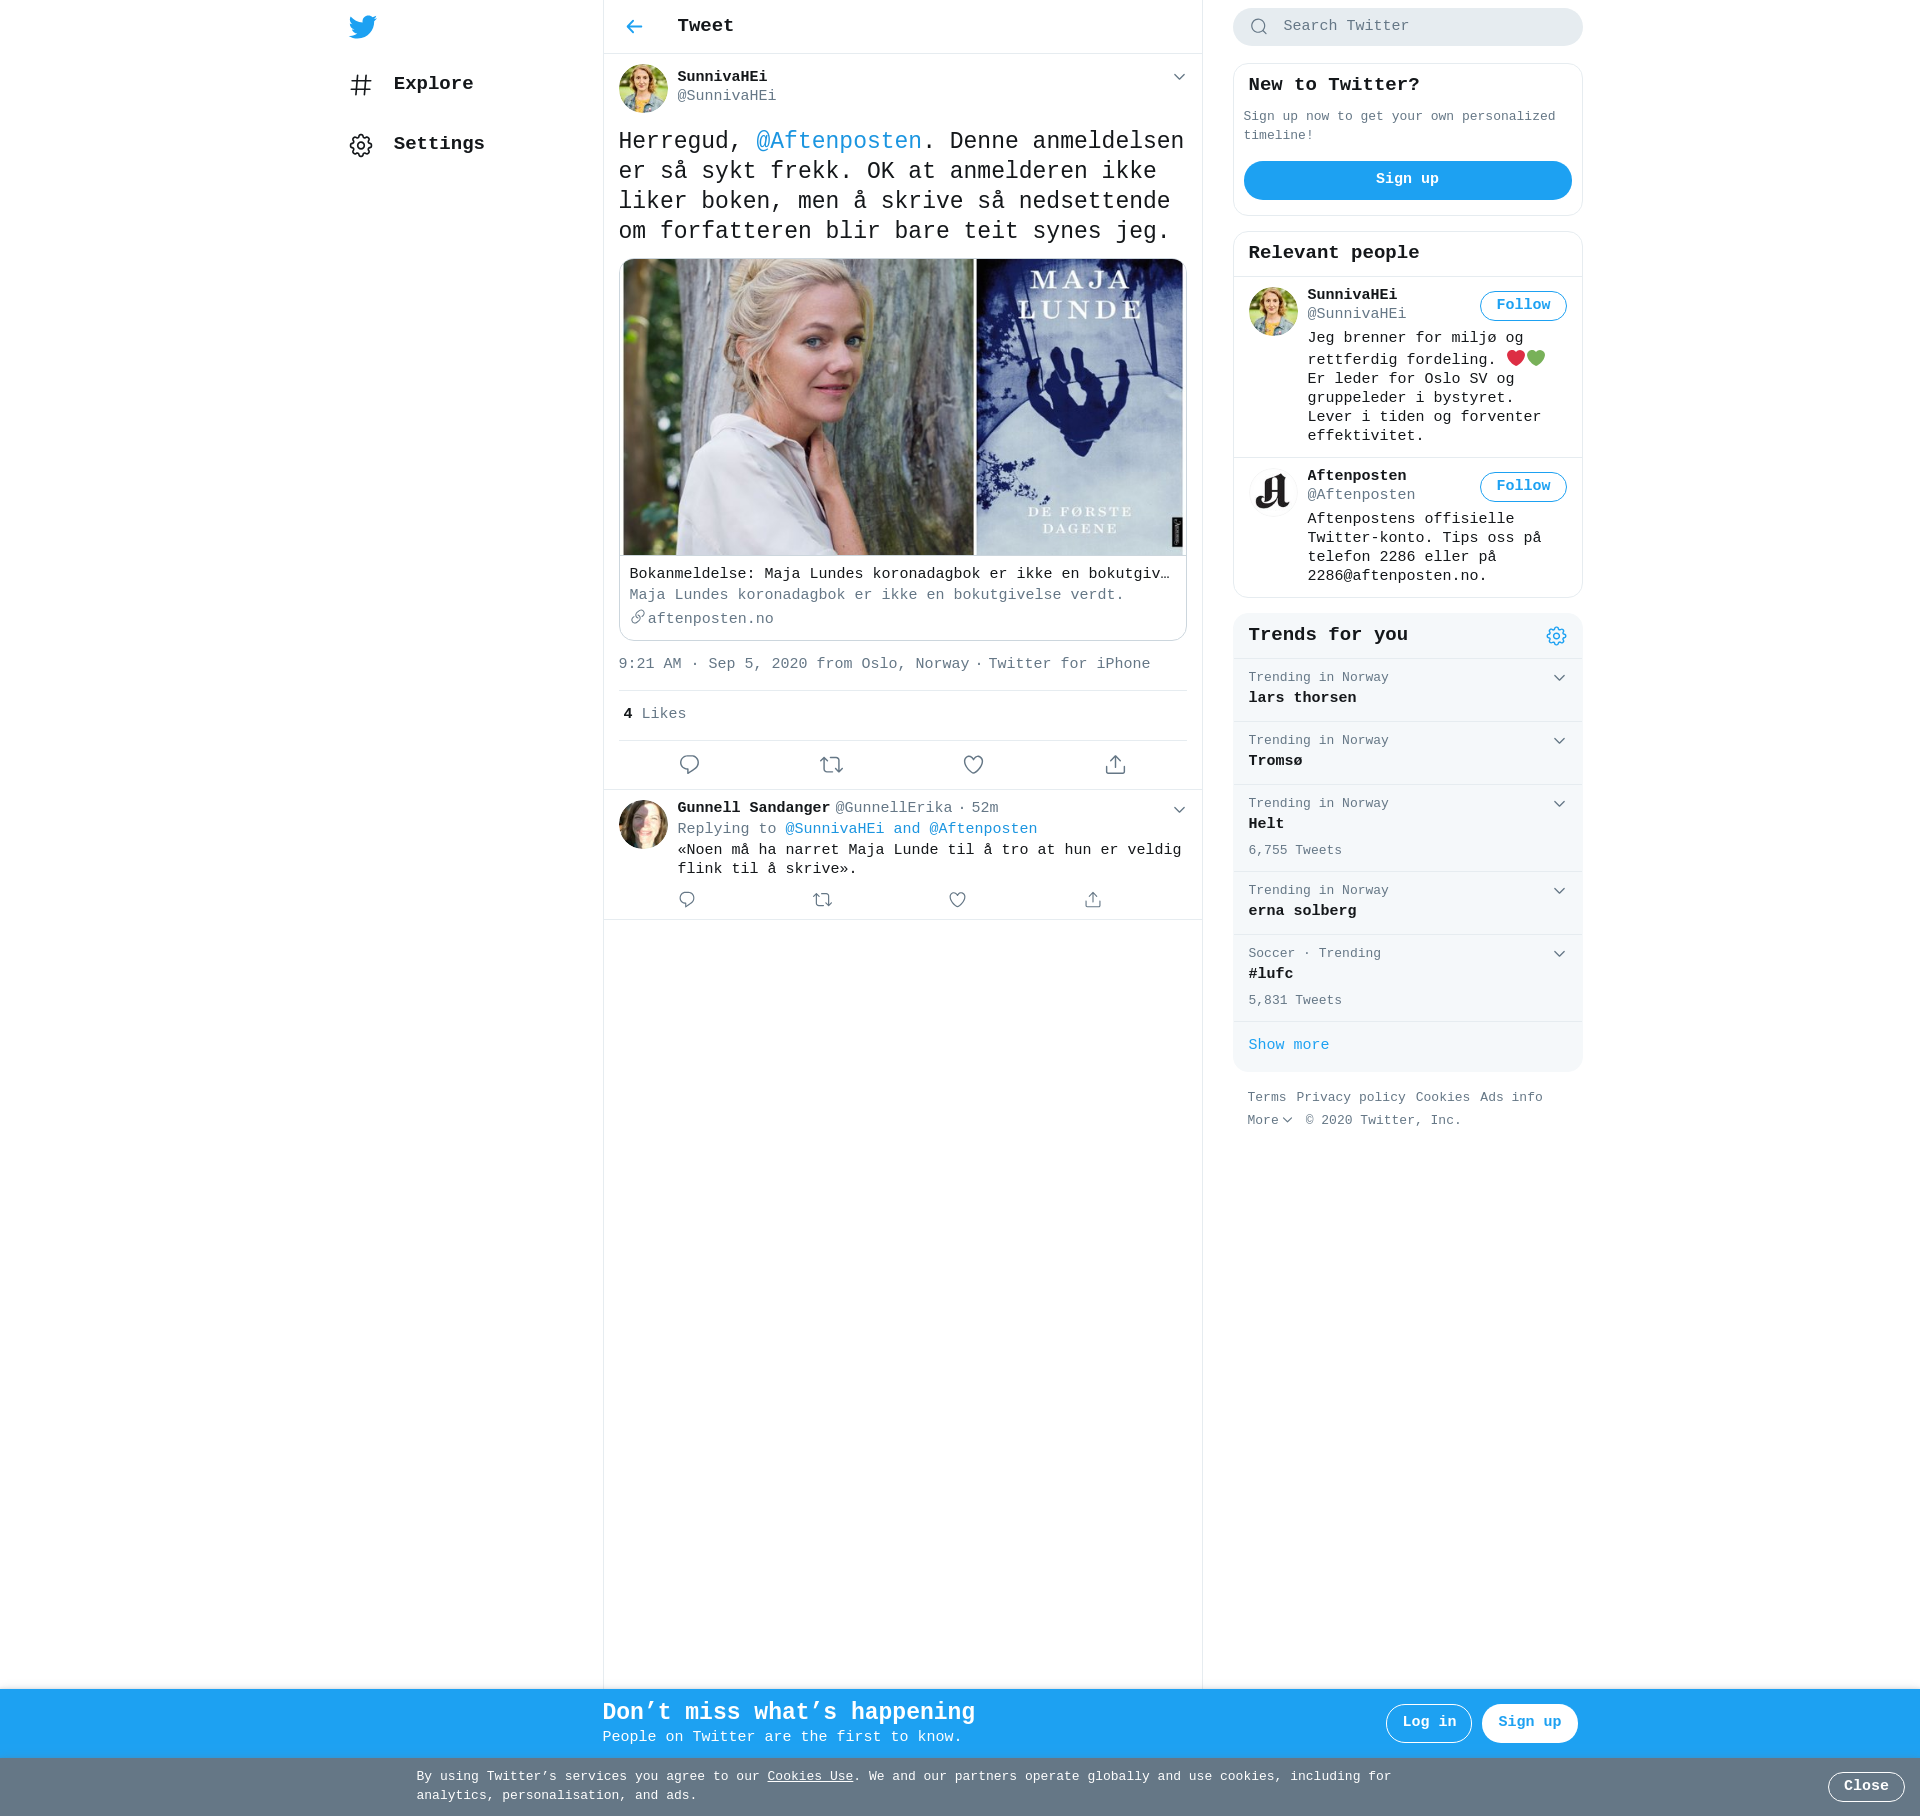This screenshot has width=1920, height=1816.
Task: Open the Maja Lunde article image
Action: tap(902, 407)
